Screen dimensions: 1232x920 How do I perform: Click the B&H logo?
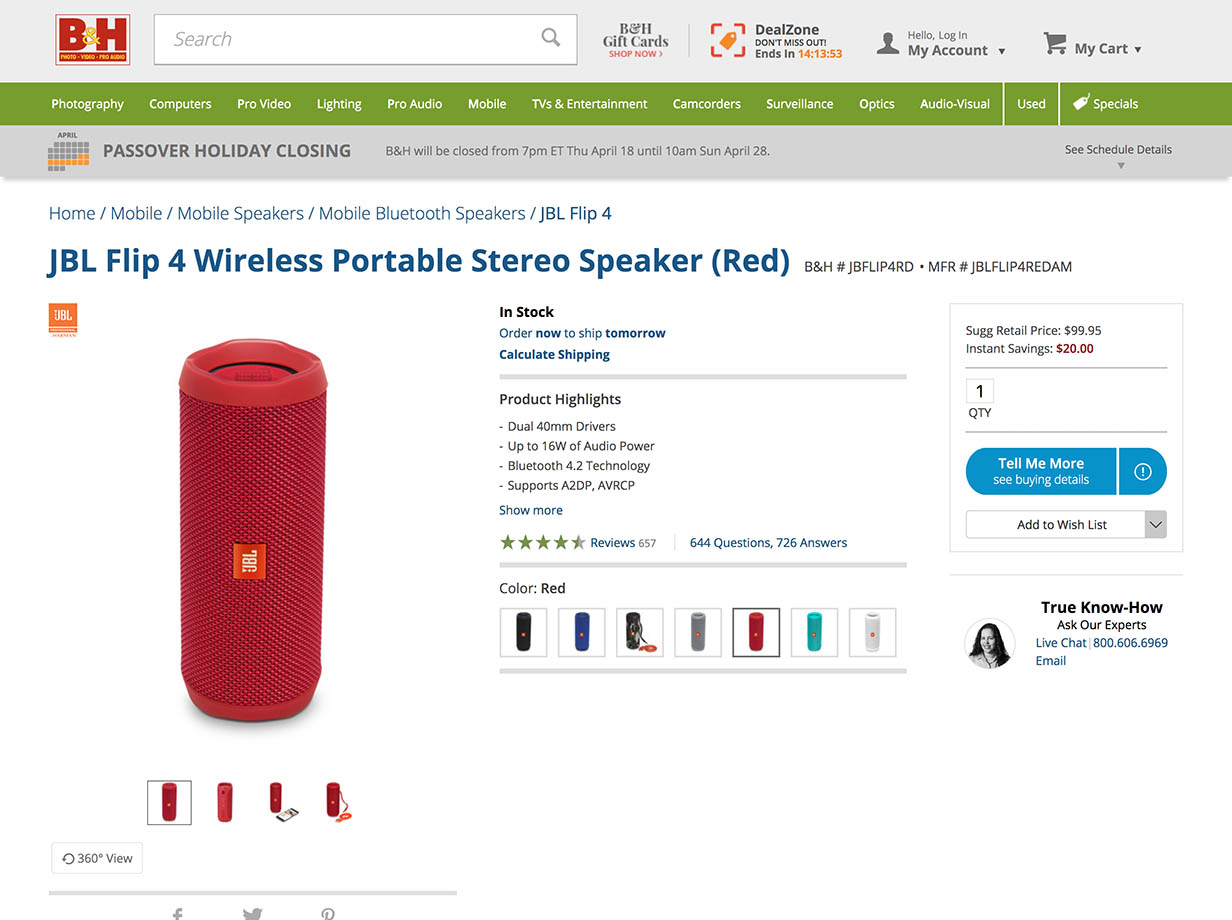pyautogui.click(x=93, y=40)
